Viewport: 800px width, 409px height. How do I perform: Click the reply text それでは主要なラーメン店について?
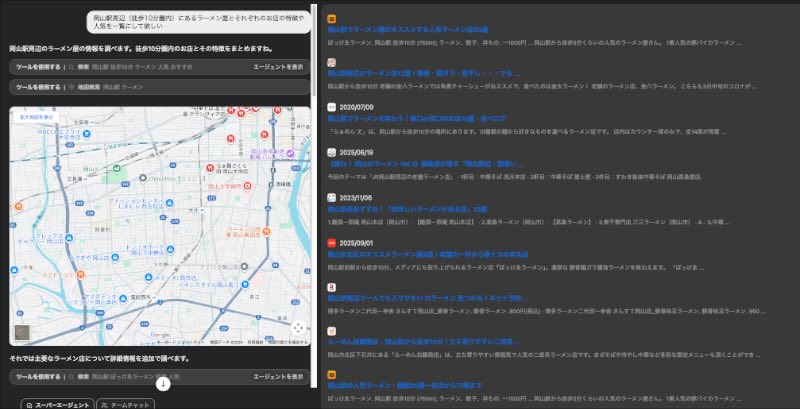[99, 359]
